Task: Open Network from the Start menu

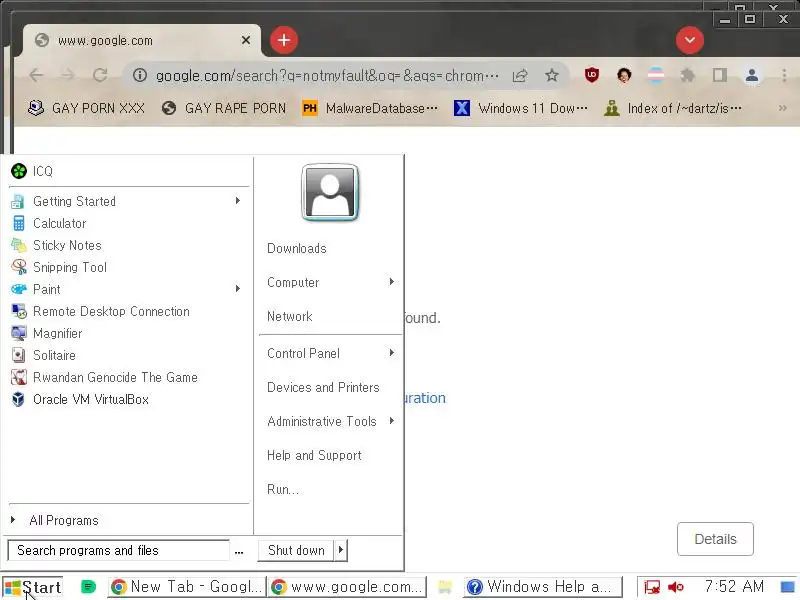Action: 290,316
